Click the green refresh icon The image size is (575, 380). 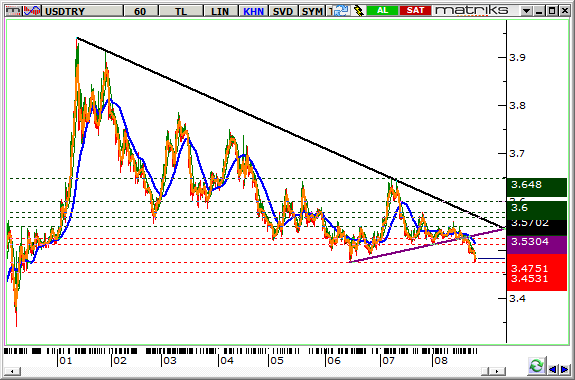[536, 366]
